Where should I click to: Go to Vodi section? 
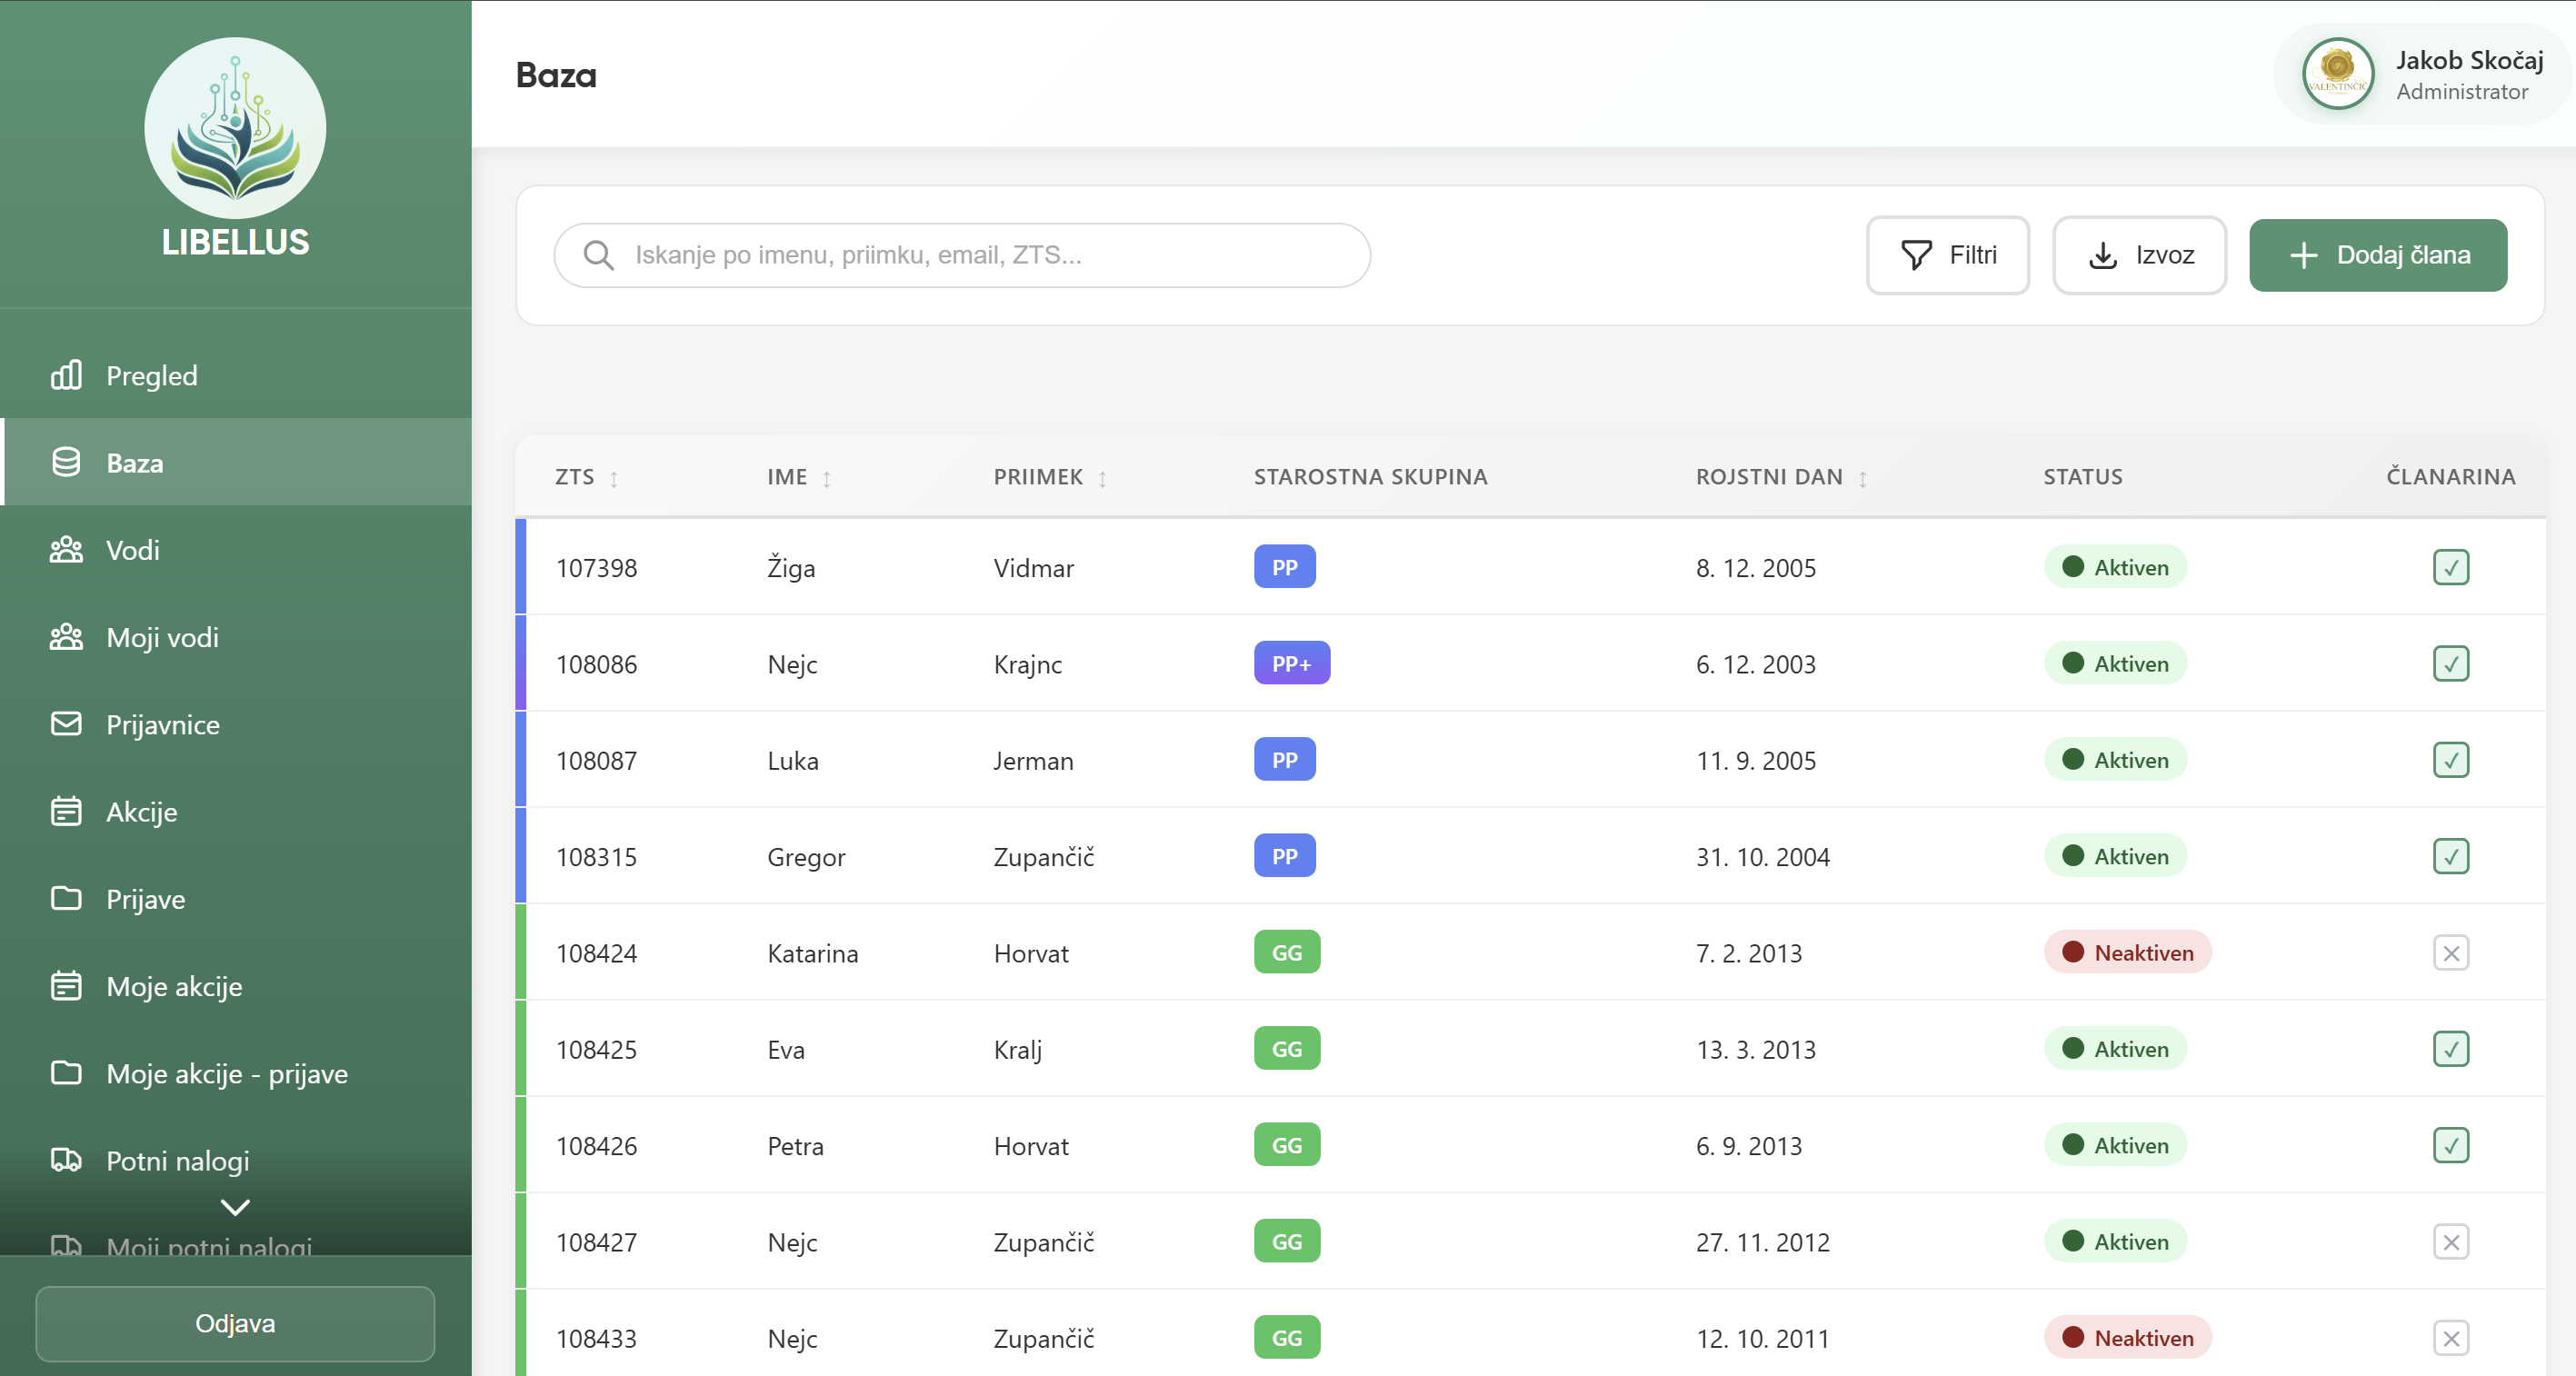point(236,549)
